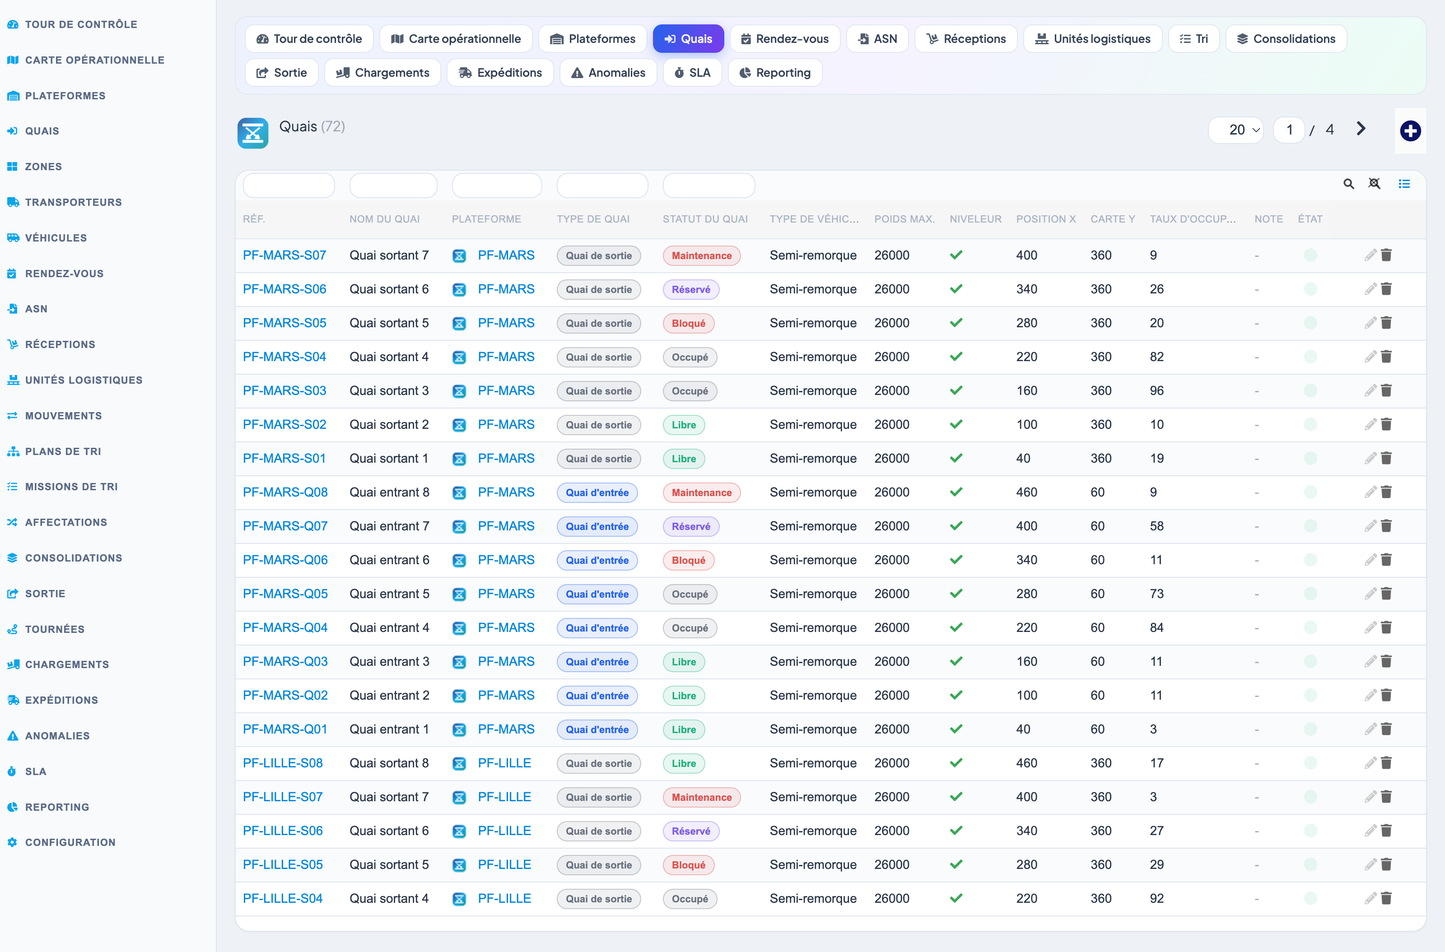Edit the PF-MARS-Q03 row

tap(1371, 661)
